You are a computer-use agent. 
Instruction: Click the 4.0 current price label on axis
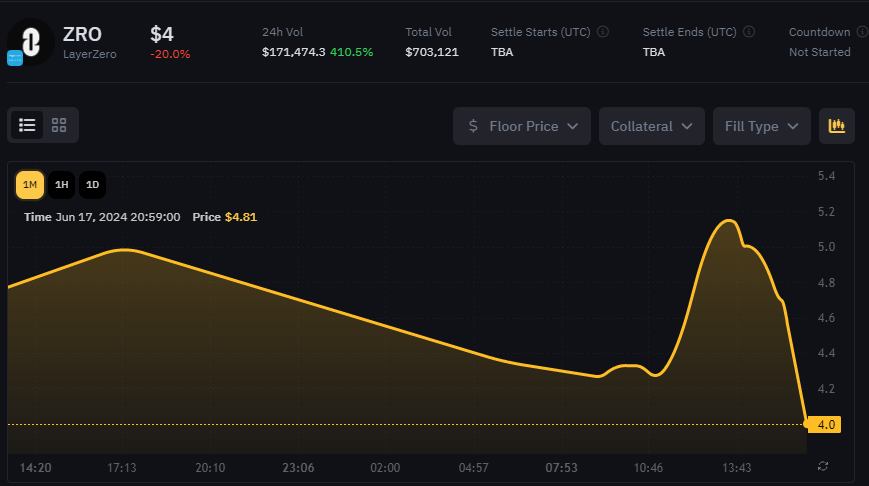pyautogui.click(x=825, y=424)
